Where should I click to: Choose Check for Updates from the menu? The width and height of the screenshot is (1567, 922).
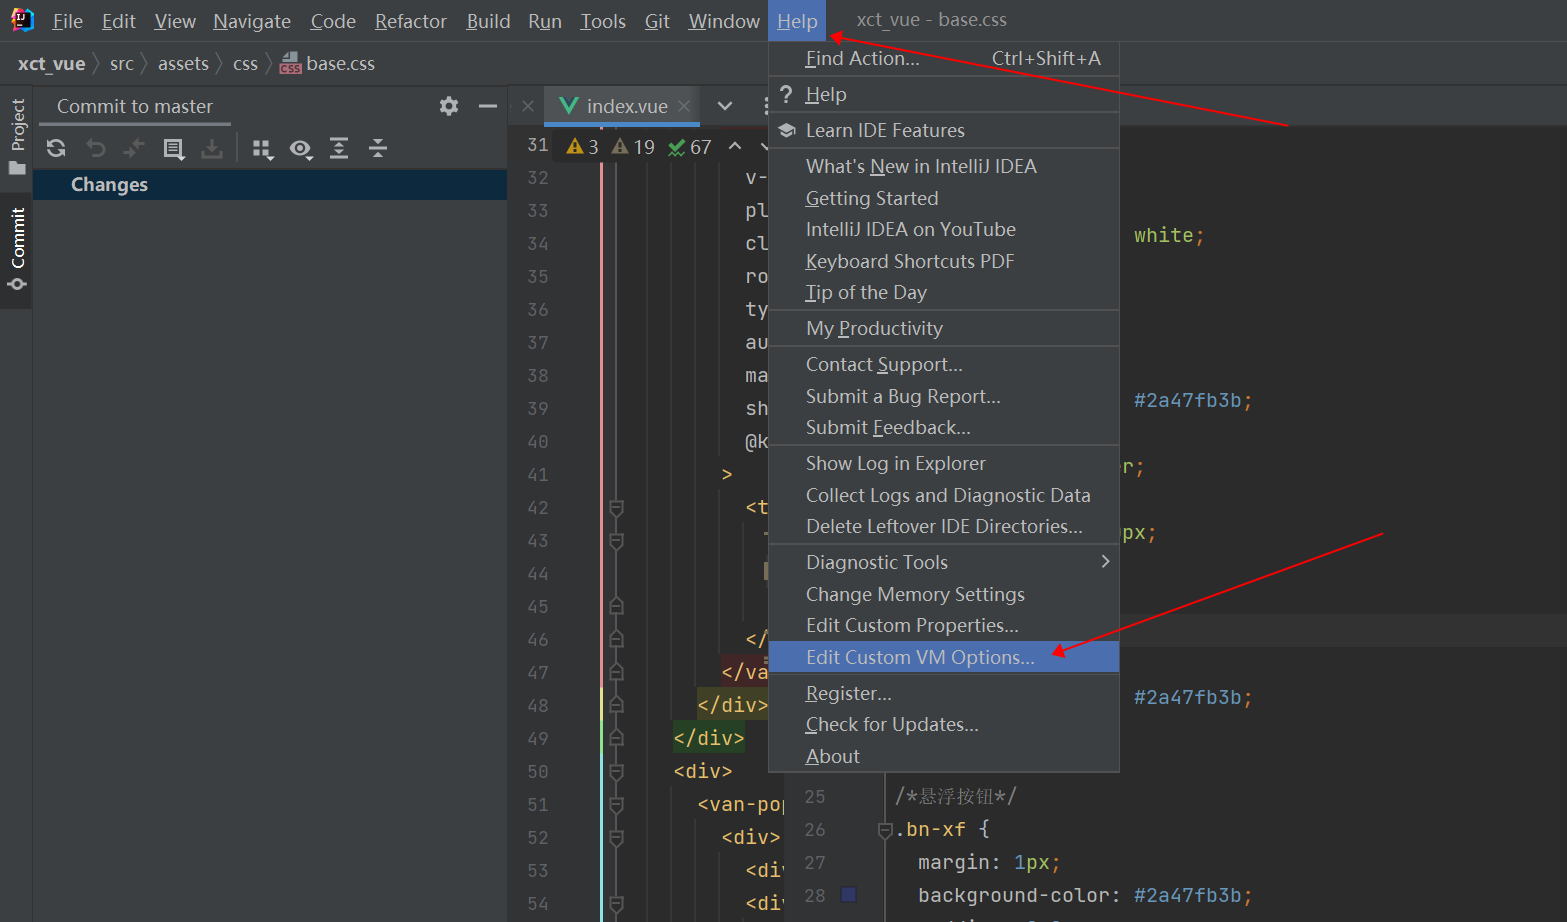click(891, 724)
